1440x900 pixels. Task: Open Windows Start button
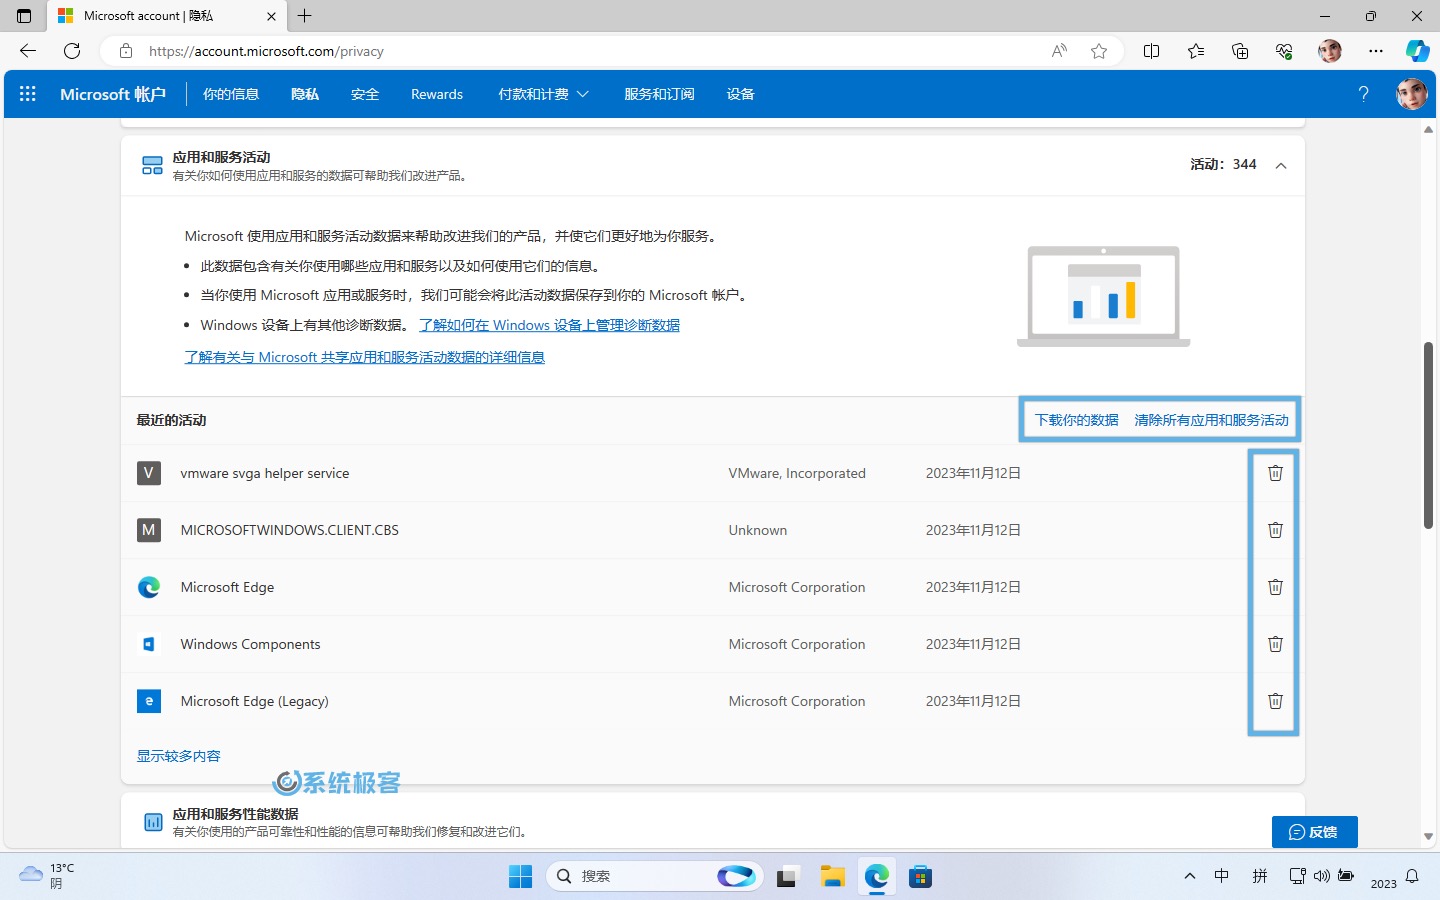(x=520, y=877)
